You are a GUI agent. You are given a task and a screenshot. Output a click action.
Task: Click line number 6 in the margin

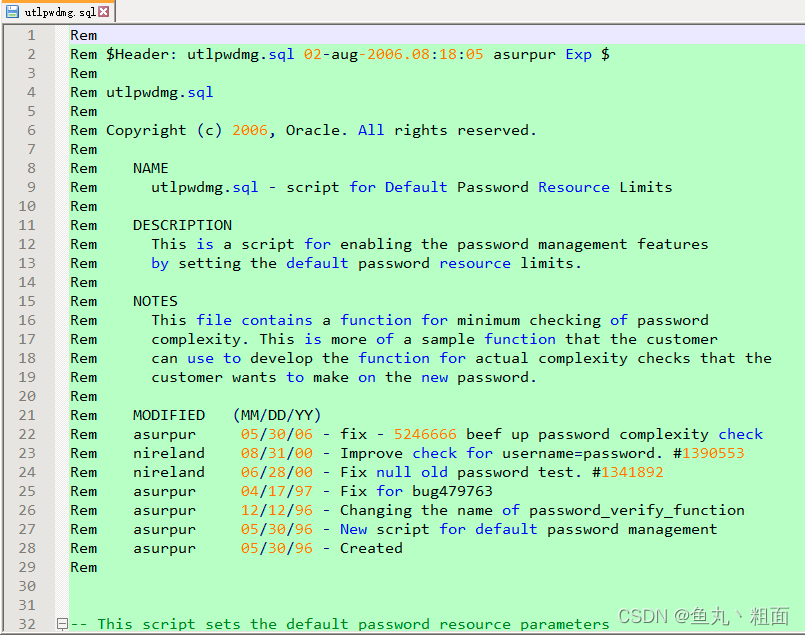tap(31, 130)
